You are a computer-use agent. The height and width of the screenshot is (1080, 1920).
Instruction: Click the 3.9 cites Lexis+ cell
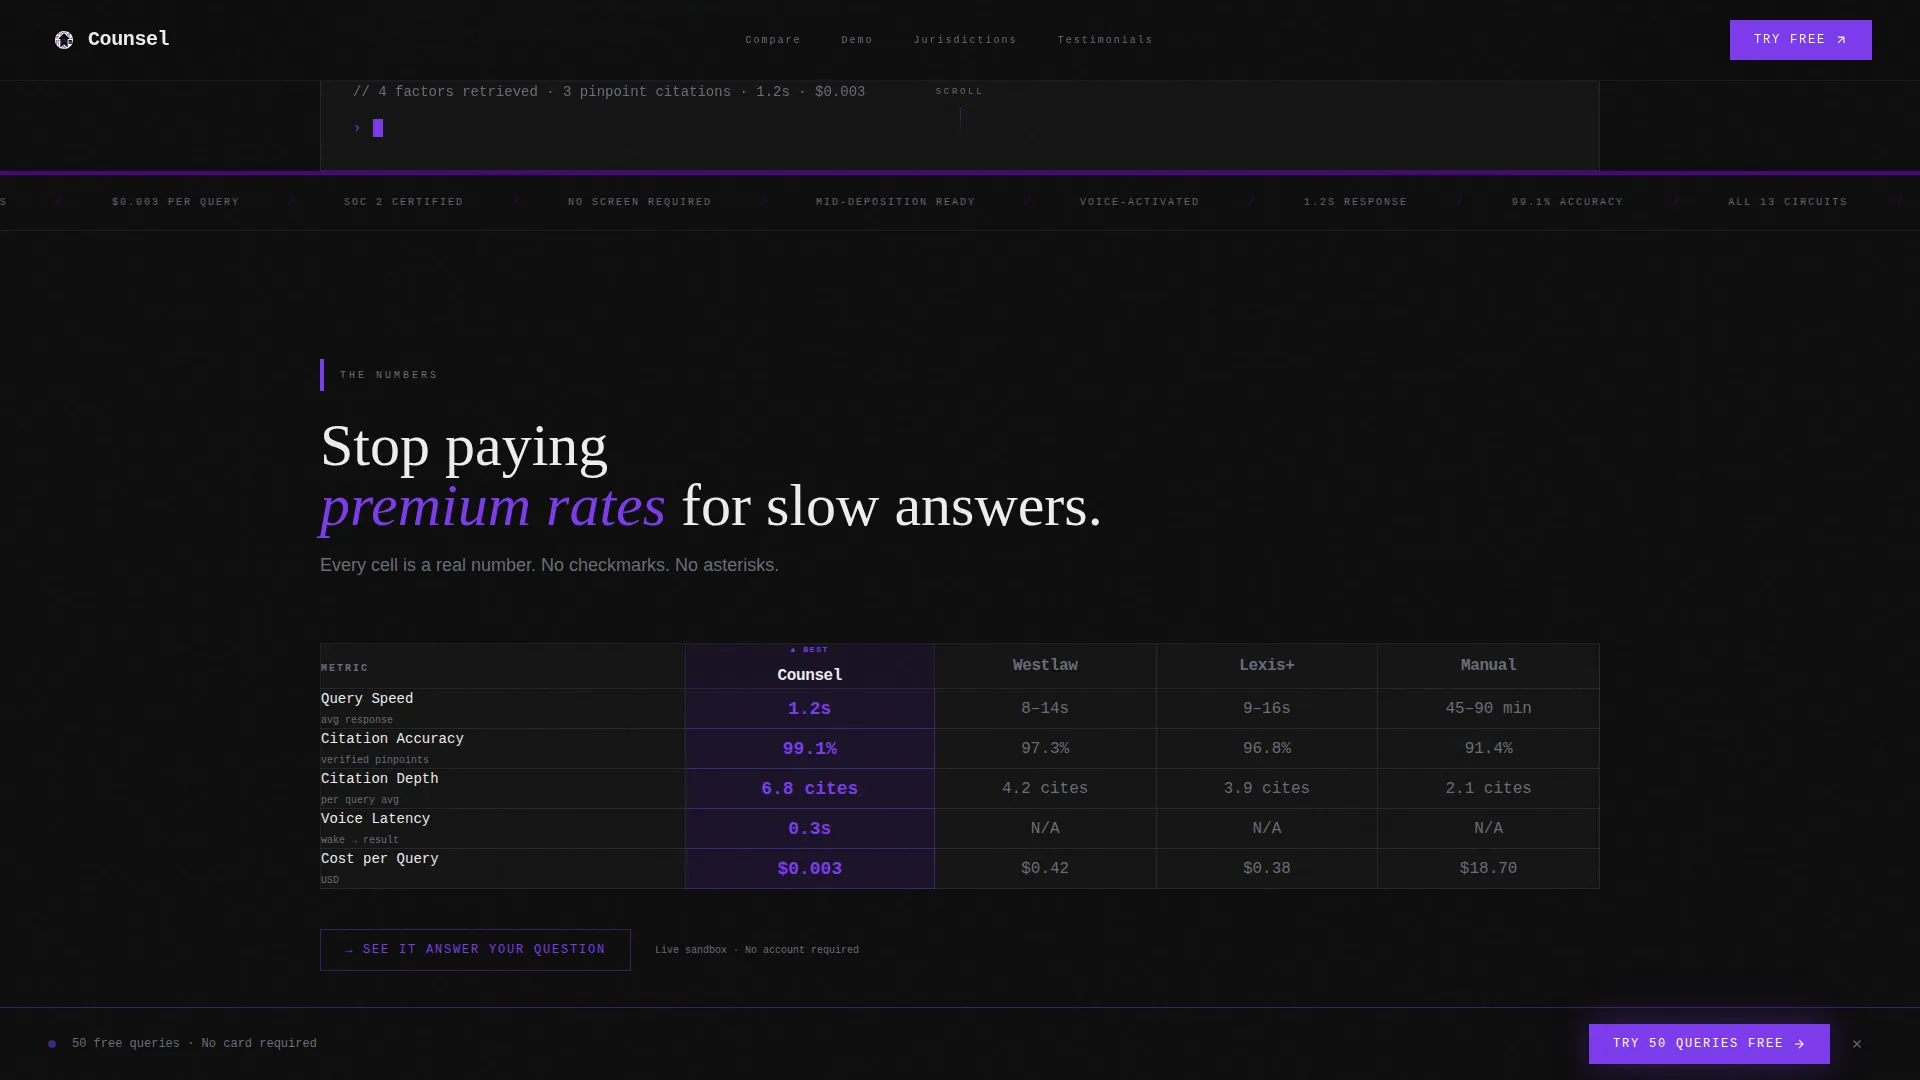(1267, 789)
